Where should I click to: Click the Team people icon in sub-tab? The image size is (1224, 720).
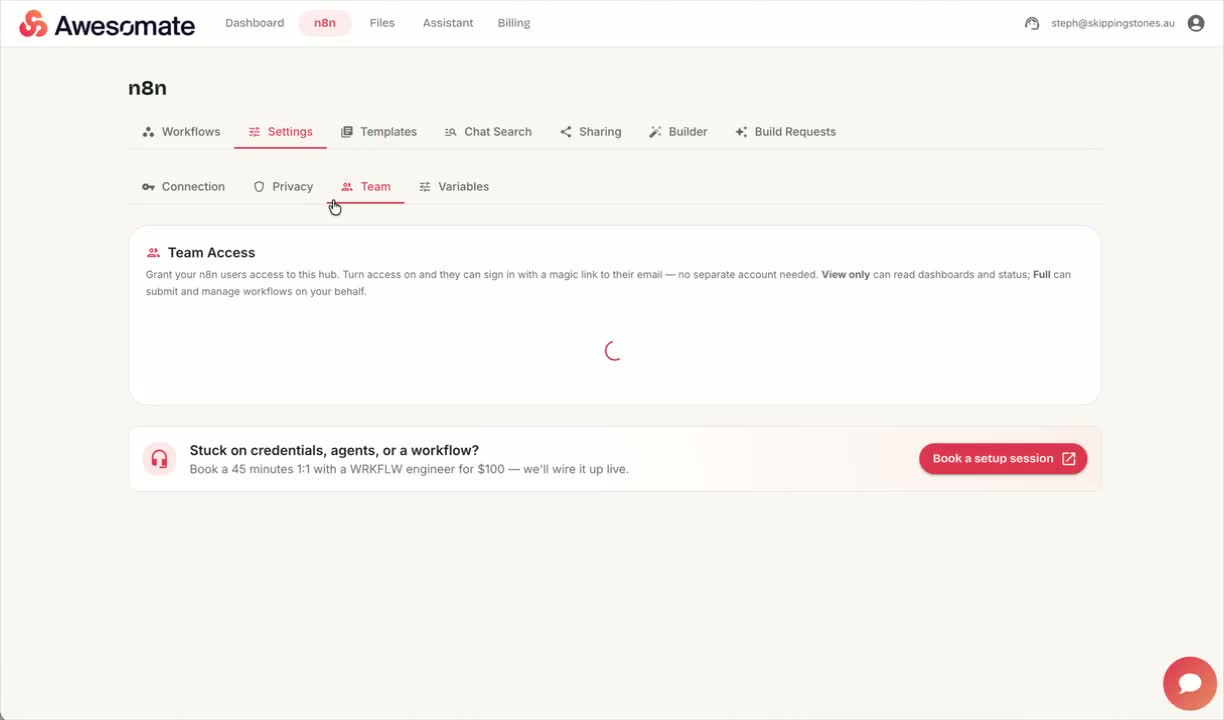(x=347, y=187)
